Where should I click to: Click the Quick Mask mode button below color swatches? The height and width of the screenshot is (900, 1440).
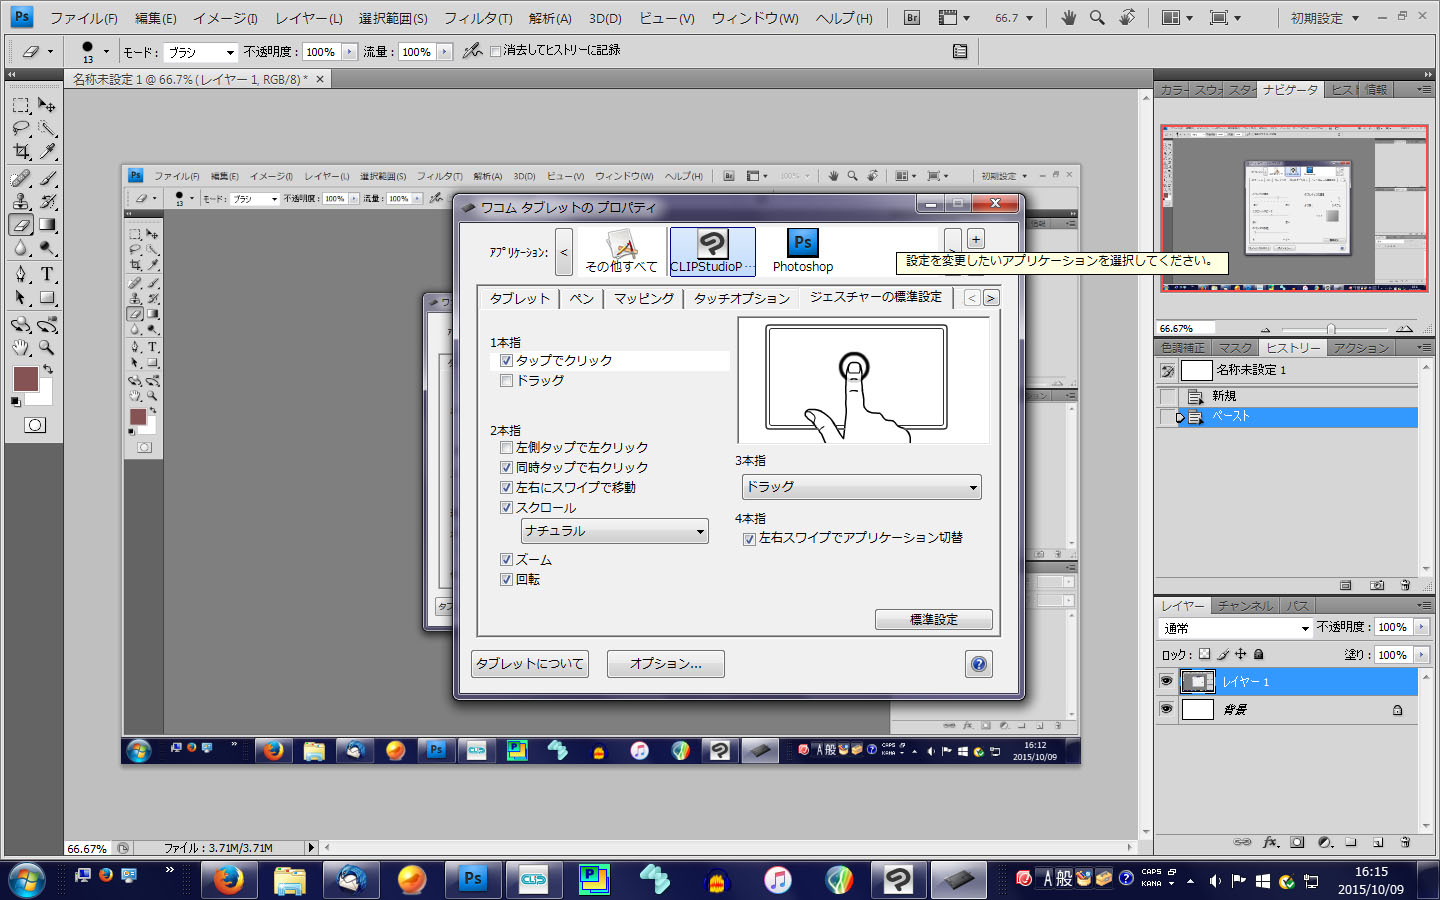[x=34, y=425]
